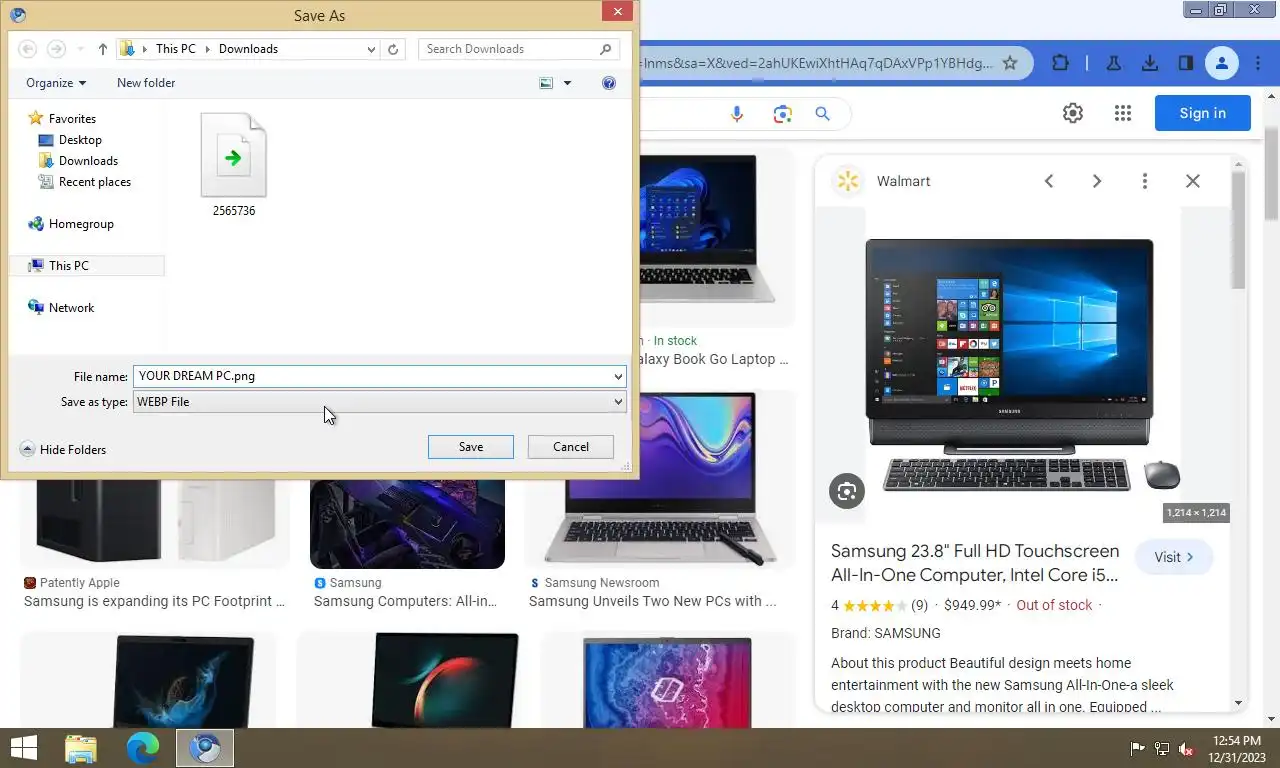Expand the File name dropdown

point(618,376)
